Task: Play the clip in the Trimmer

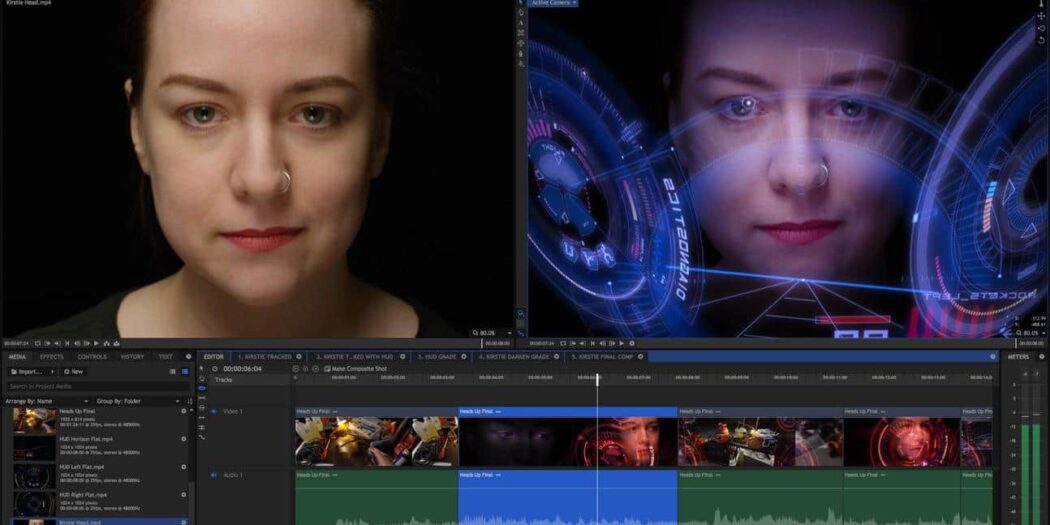Action: [x=96, y=343]
